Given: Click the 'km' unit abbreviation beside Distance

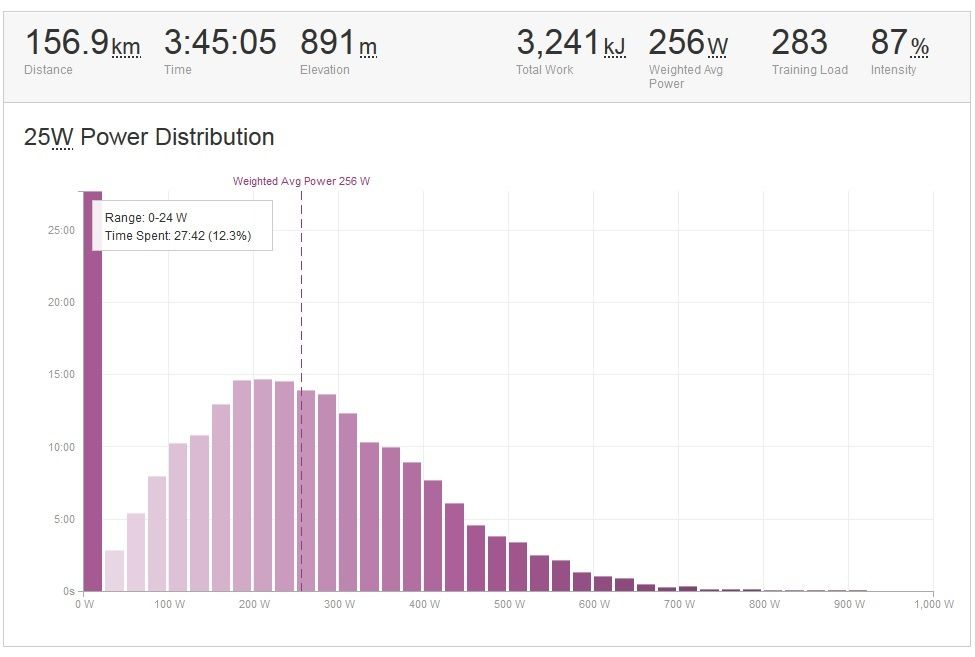Looking at the screenshot, I should (x=126, y=47).
